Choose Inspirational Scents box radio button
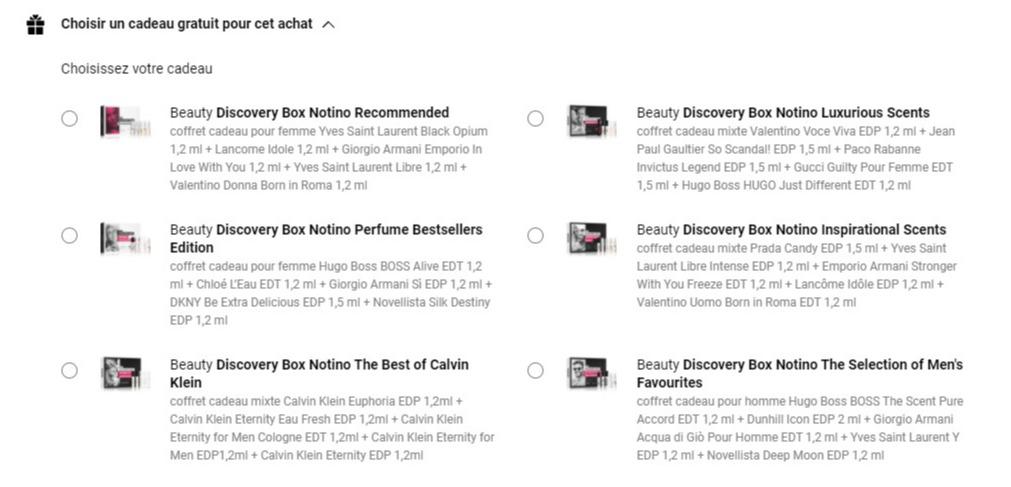 536,236
